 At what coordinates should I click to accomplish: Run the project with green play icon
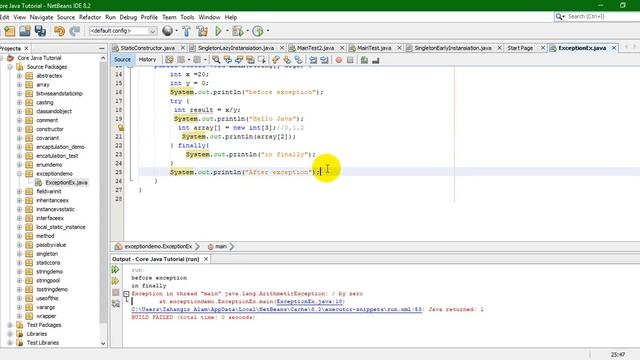point(218,31)
